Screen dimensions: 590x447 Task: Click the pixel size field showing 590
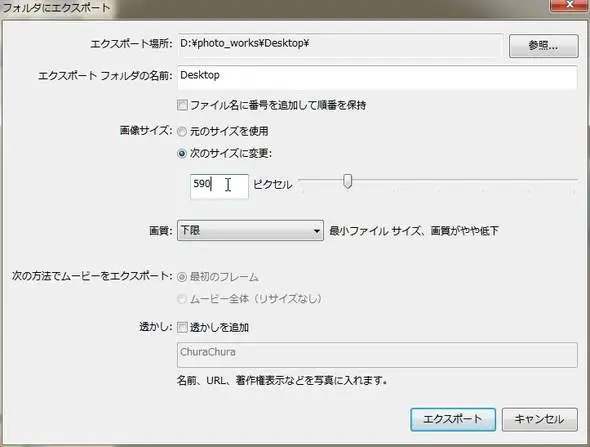(219, 186)
